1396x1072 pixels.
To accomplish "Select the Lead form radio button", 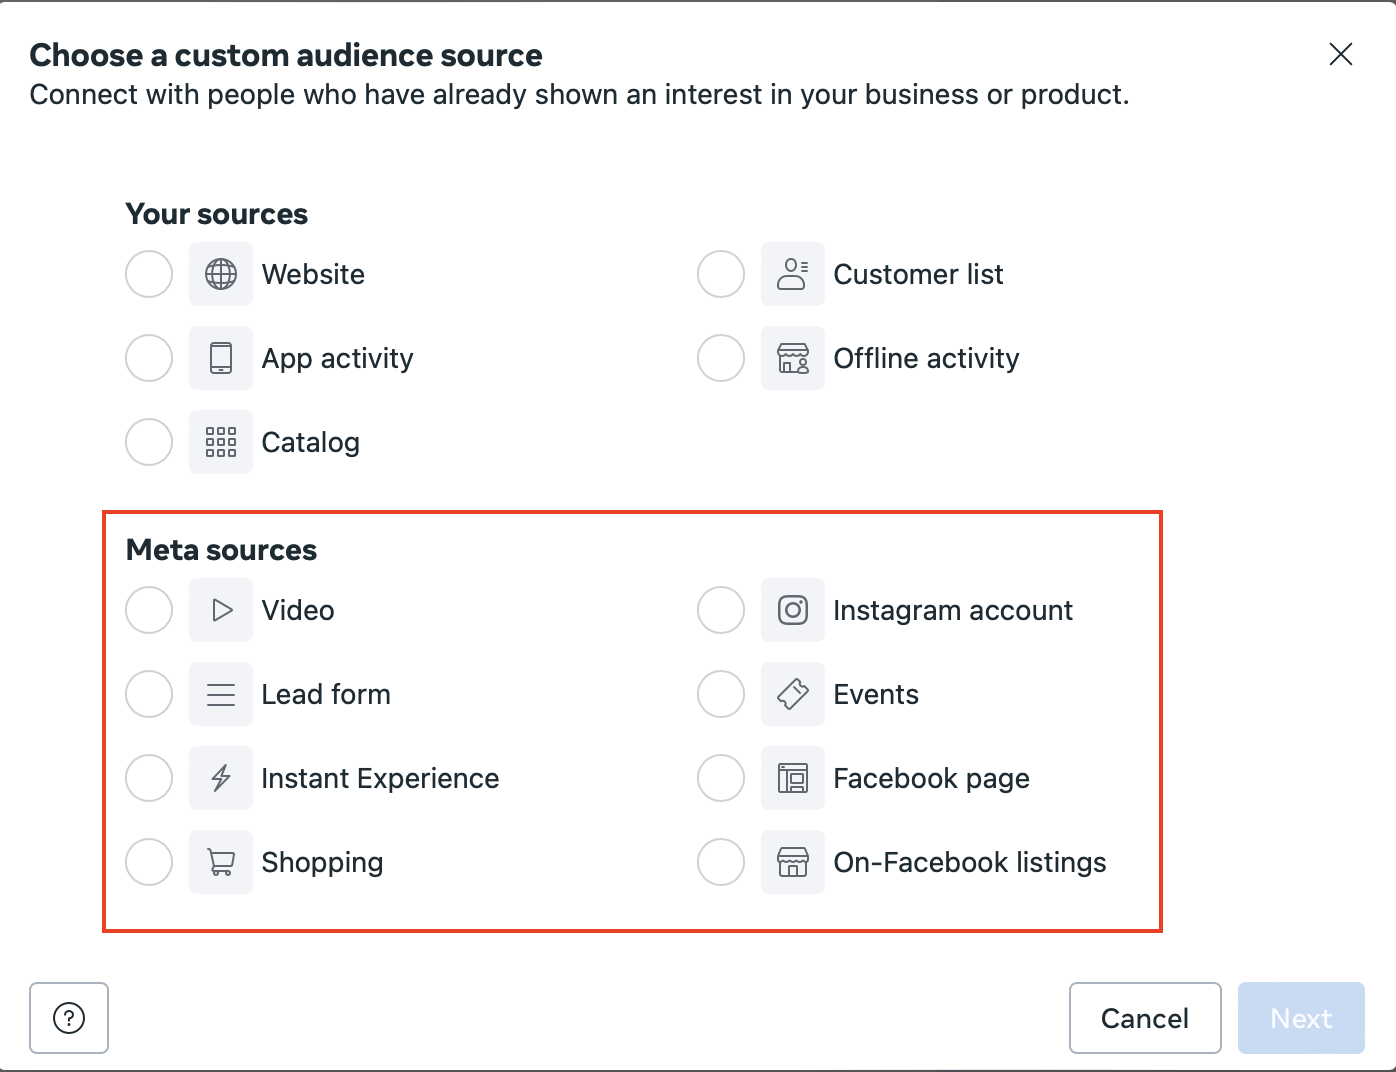I will click(x=149, y=694).
